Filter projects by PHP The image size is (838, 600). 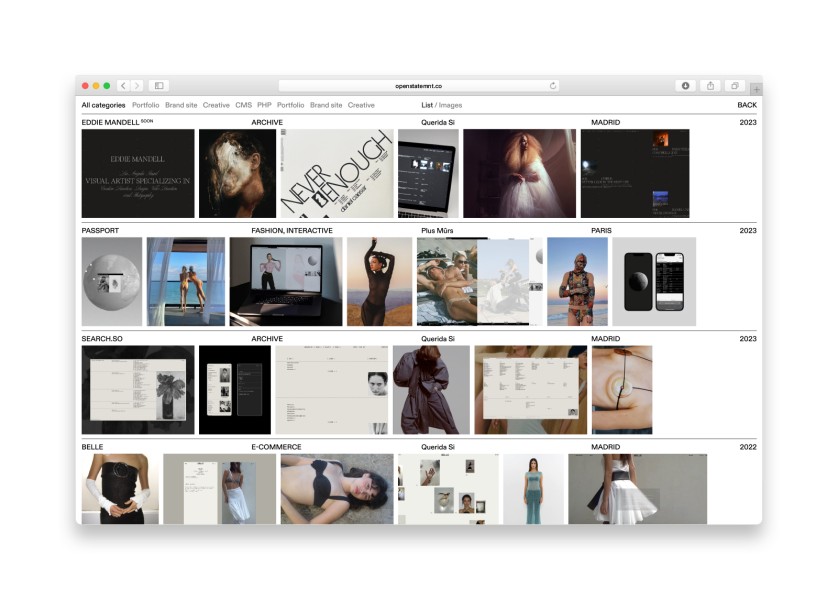pyautogui.click(x=264, y=105)
